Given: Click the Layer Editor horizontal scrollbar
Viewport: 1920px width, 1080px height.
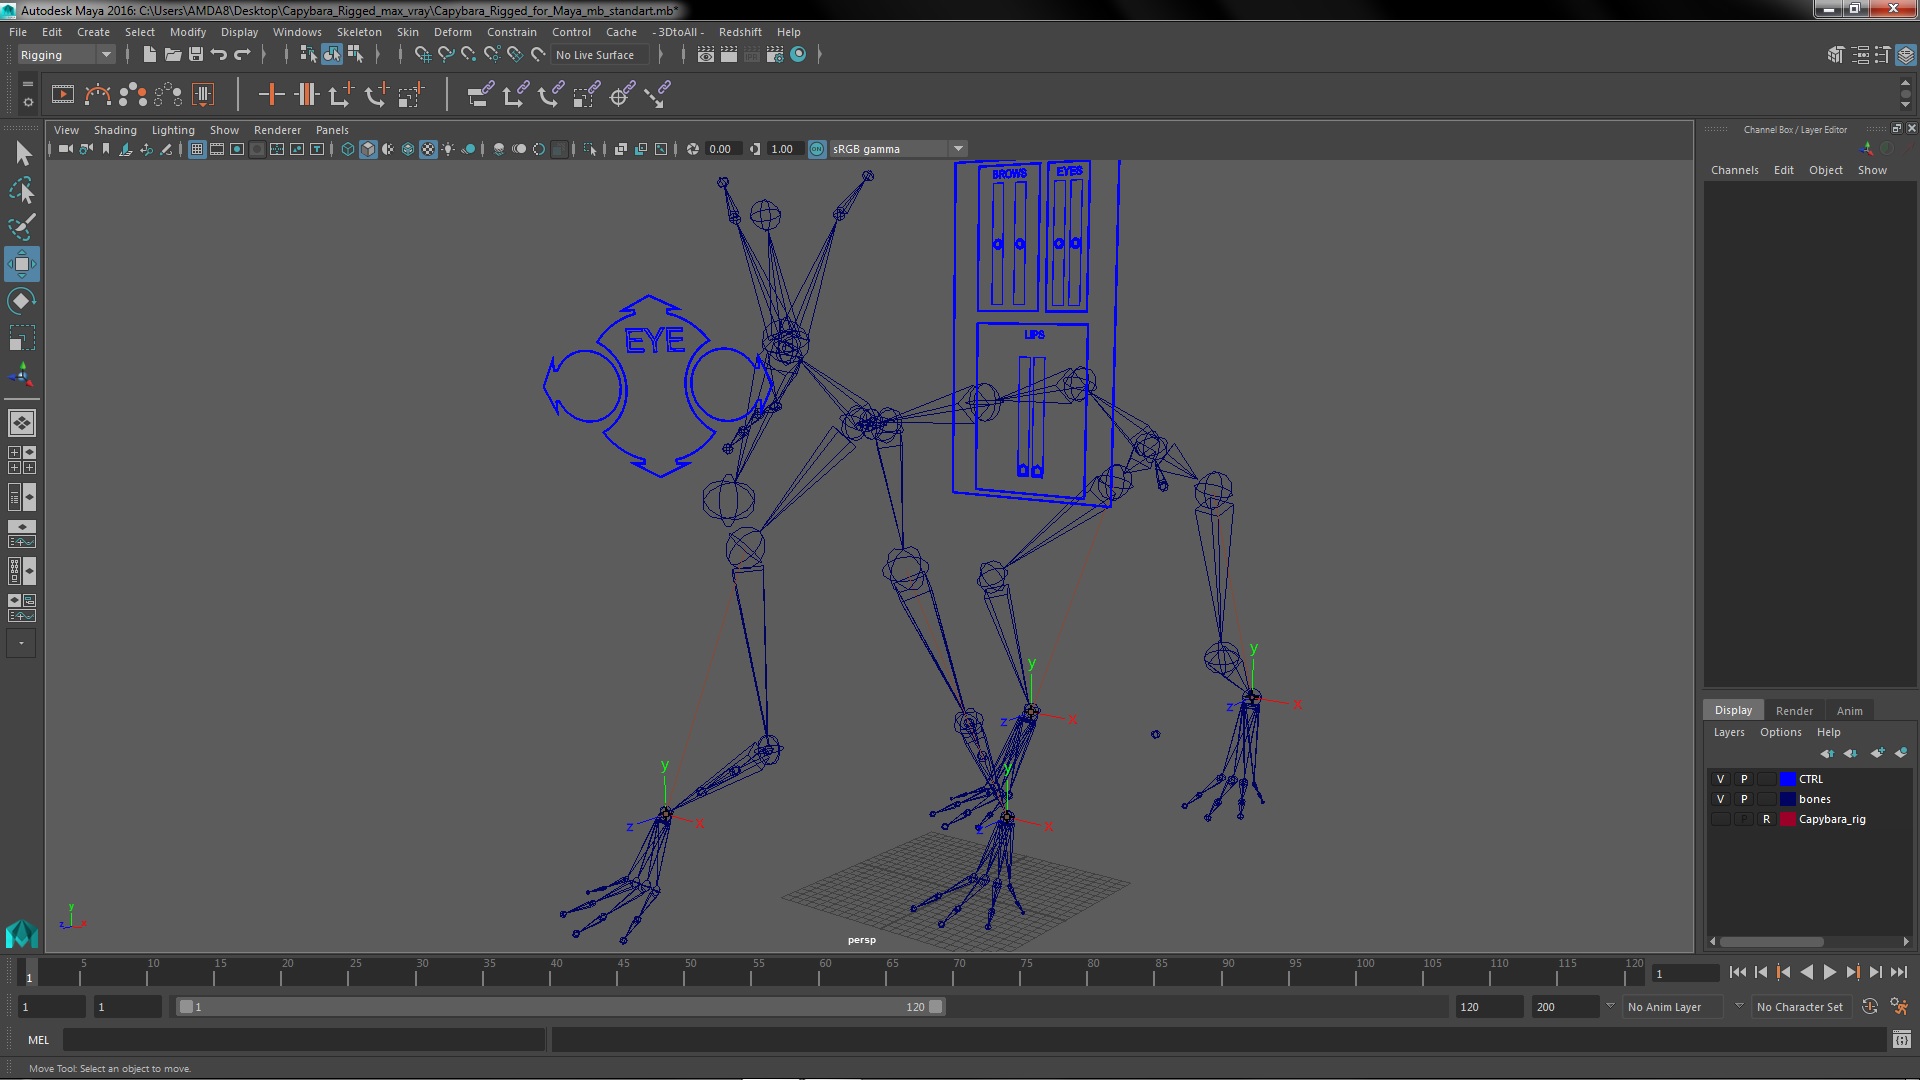Looking at the screenshot, I should (x=1771, y=942).
